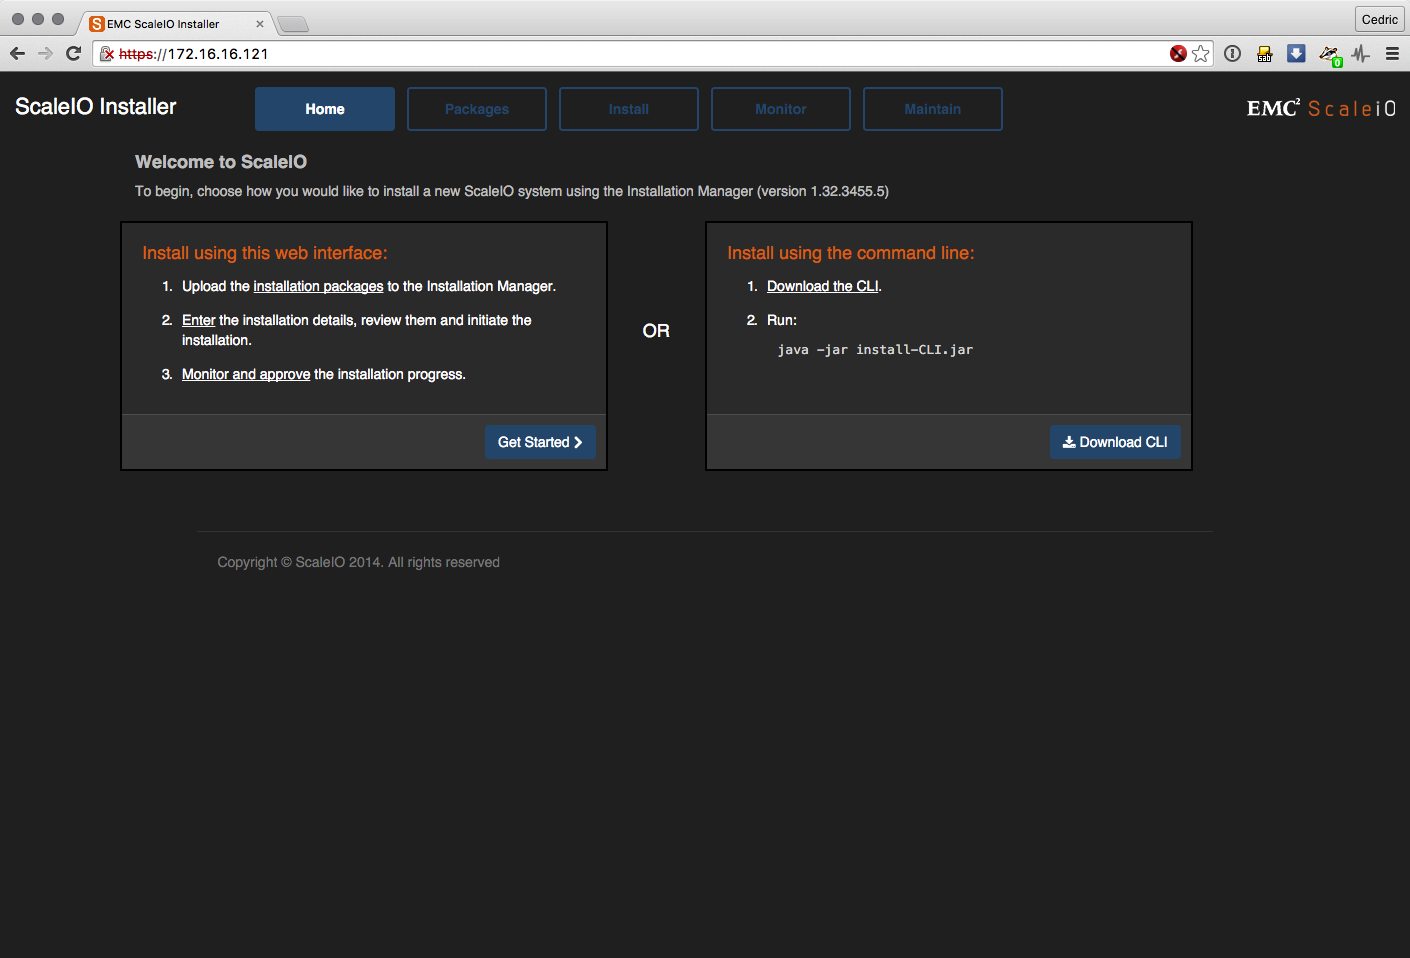Click the Download CLI button

pos(1115,442)
